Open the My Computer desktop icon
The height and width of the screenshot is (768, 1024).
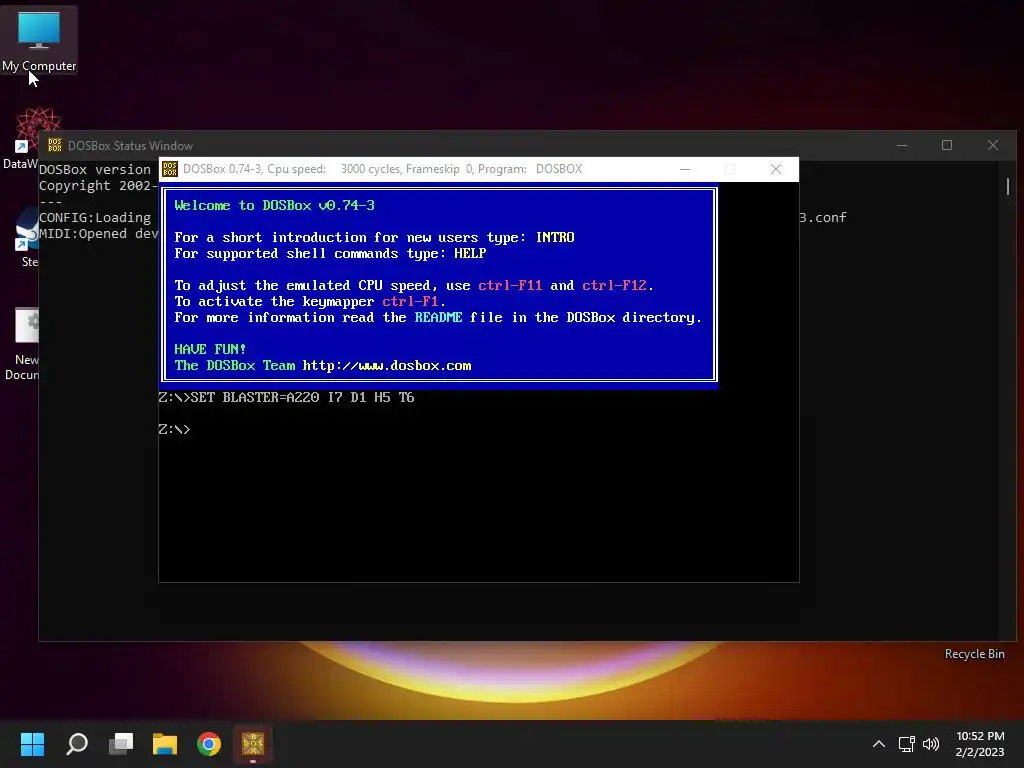point(39,39)
